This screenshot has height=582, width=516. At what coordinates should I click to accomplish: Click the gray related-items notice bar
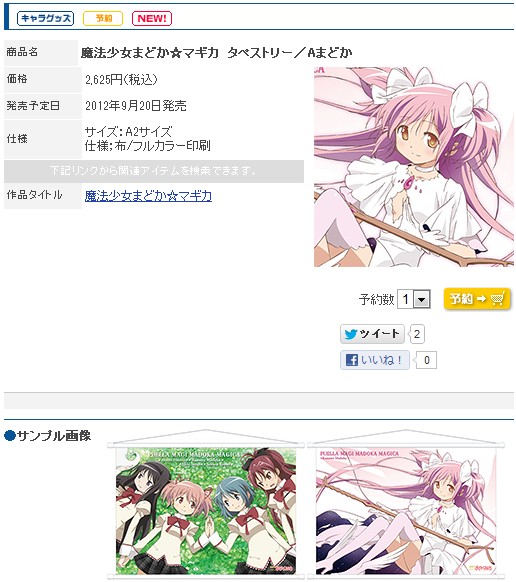point(154,171)
